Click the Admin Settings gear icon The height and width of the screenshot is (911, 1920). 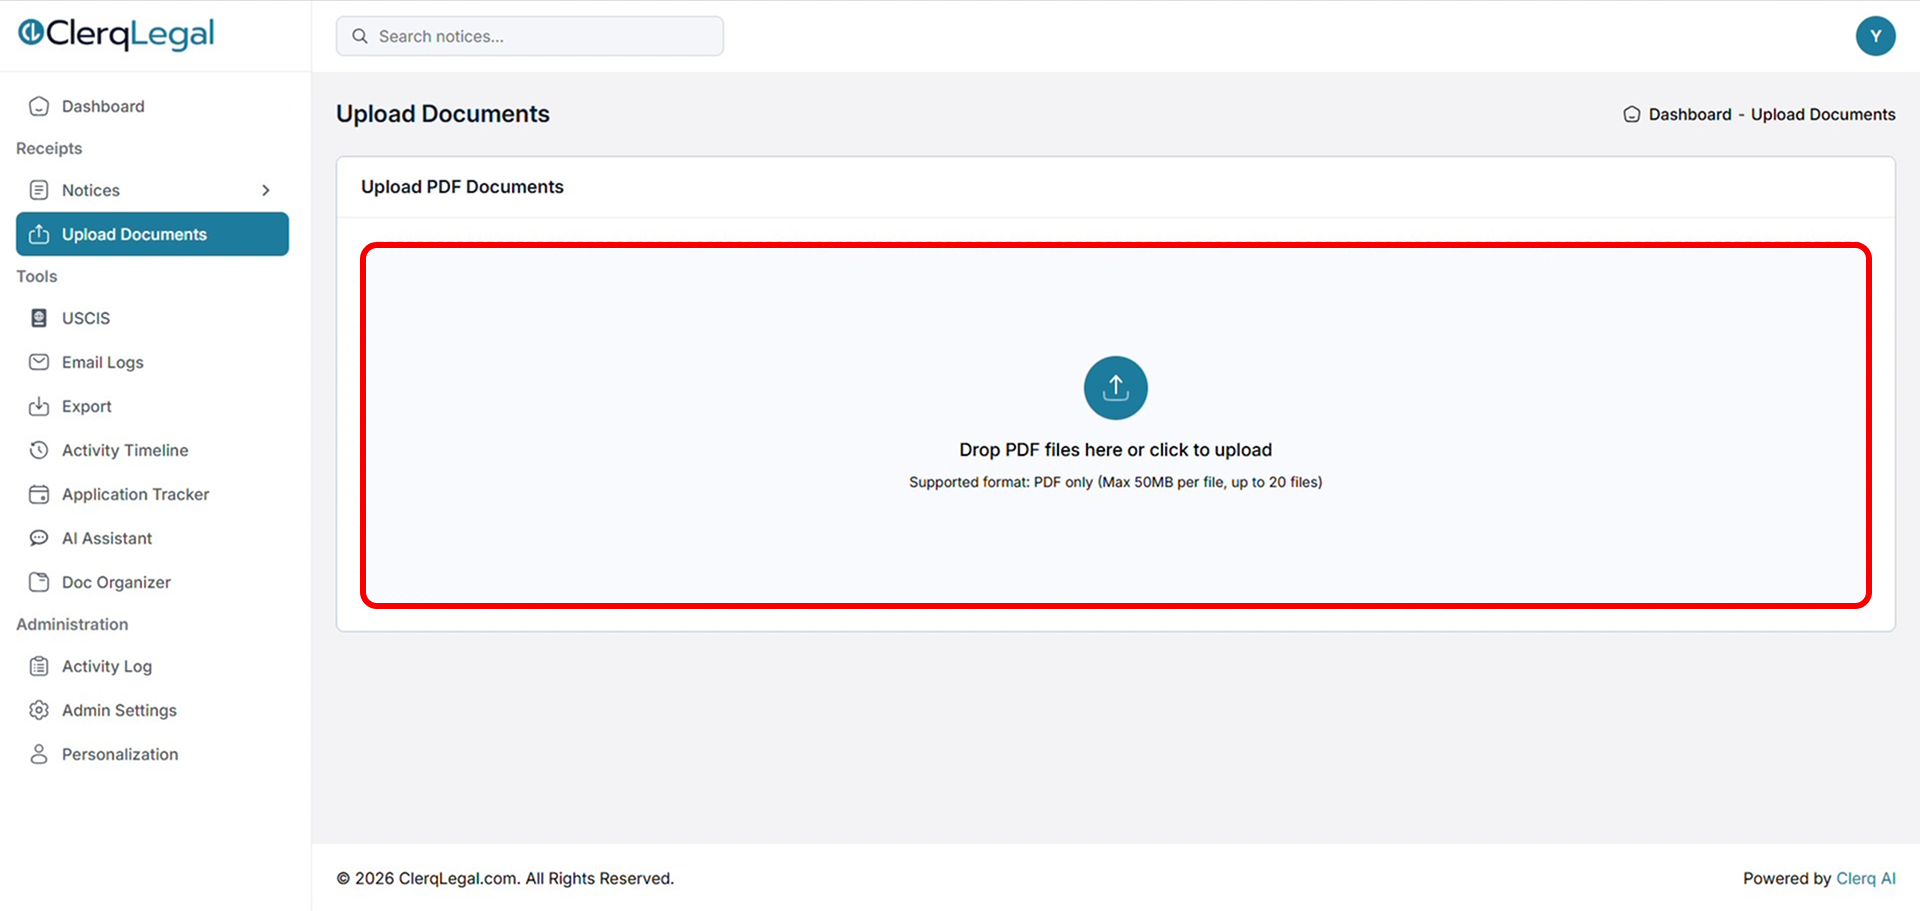tap(39, 710)
